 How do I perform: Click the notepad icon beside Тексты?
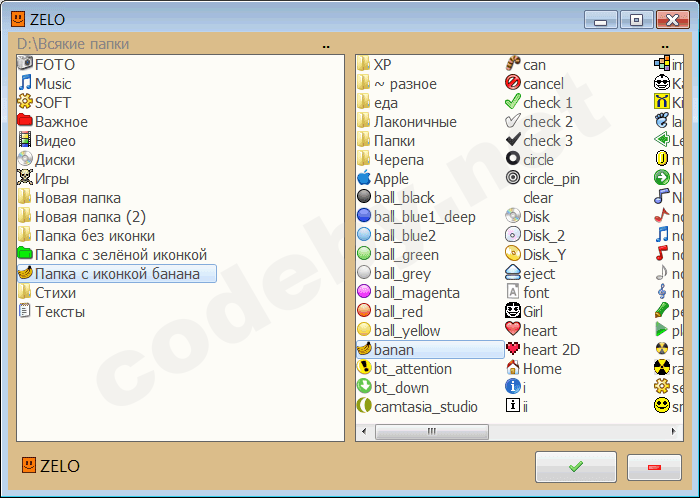25,311
